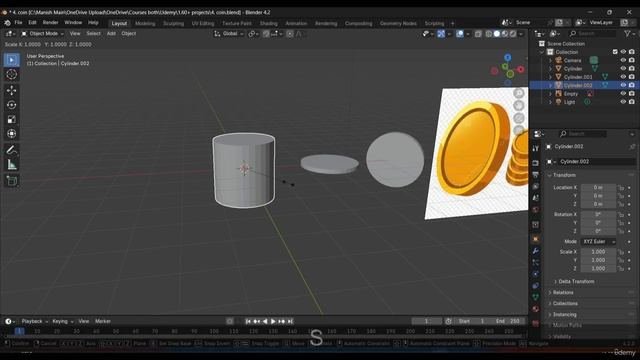Click the current frame number field
640x360 pixels.
click(x=426, y=322)
